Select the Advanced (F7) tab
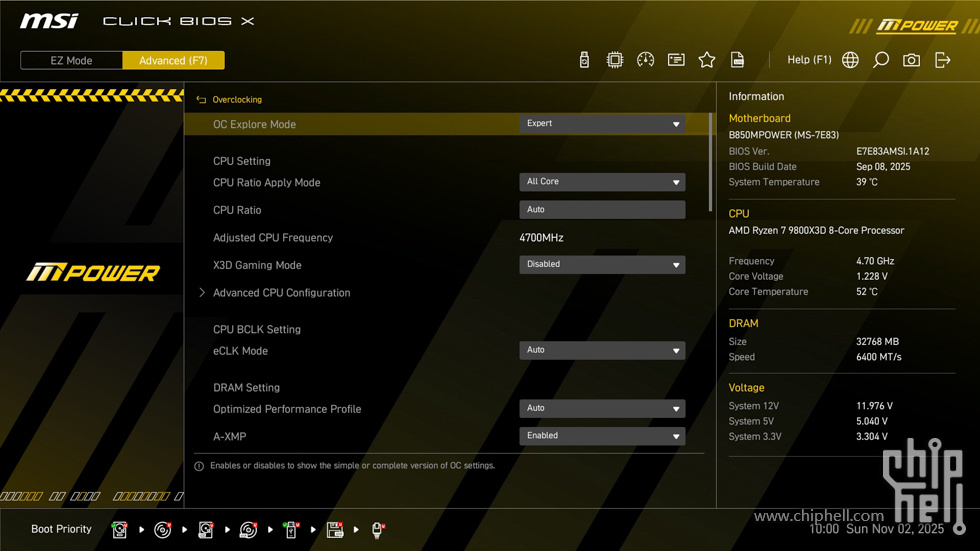Screen dimensions: 980x551 click(x=173, y=60)
